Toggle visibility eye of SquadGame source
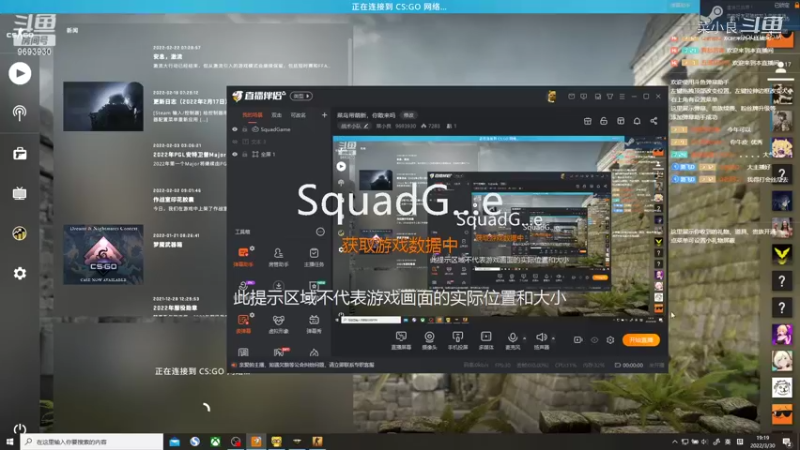The height and width of the screenshot is (450, 800). click(x=235, y=130)
